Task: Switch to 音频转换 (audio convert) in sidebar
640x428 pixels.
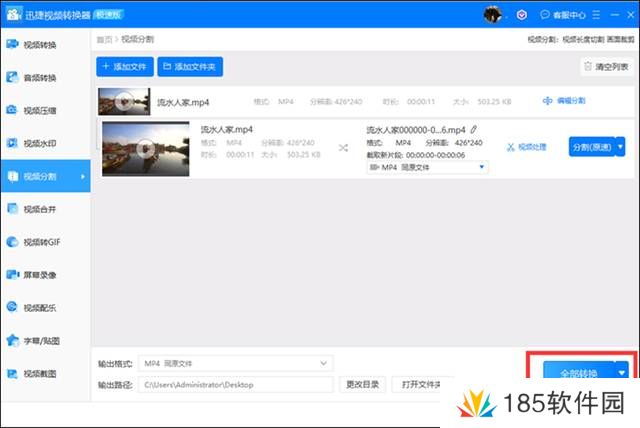Action: (40, 78)
